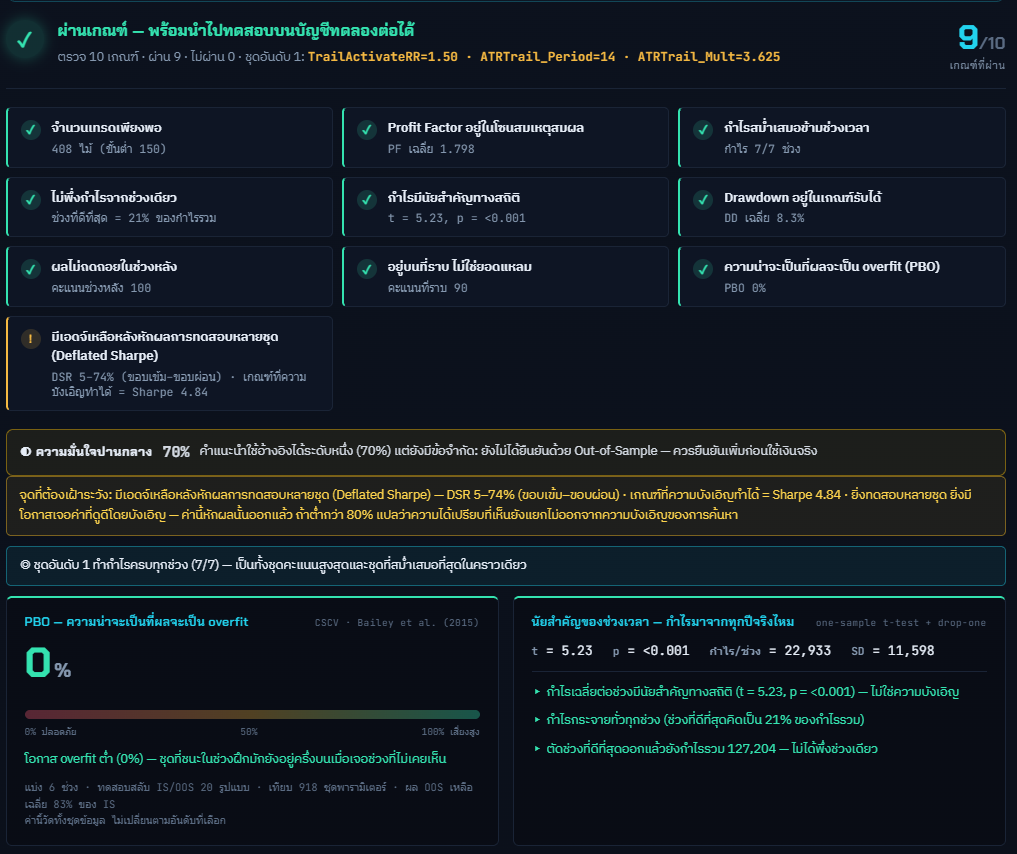The height and width of the screenshot is (854, 1017).
Task: Click the 9/10 score at top right
Action: click(x=981, y=39)
